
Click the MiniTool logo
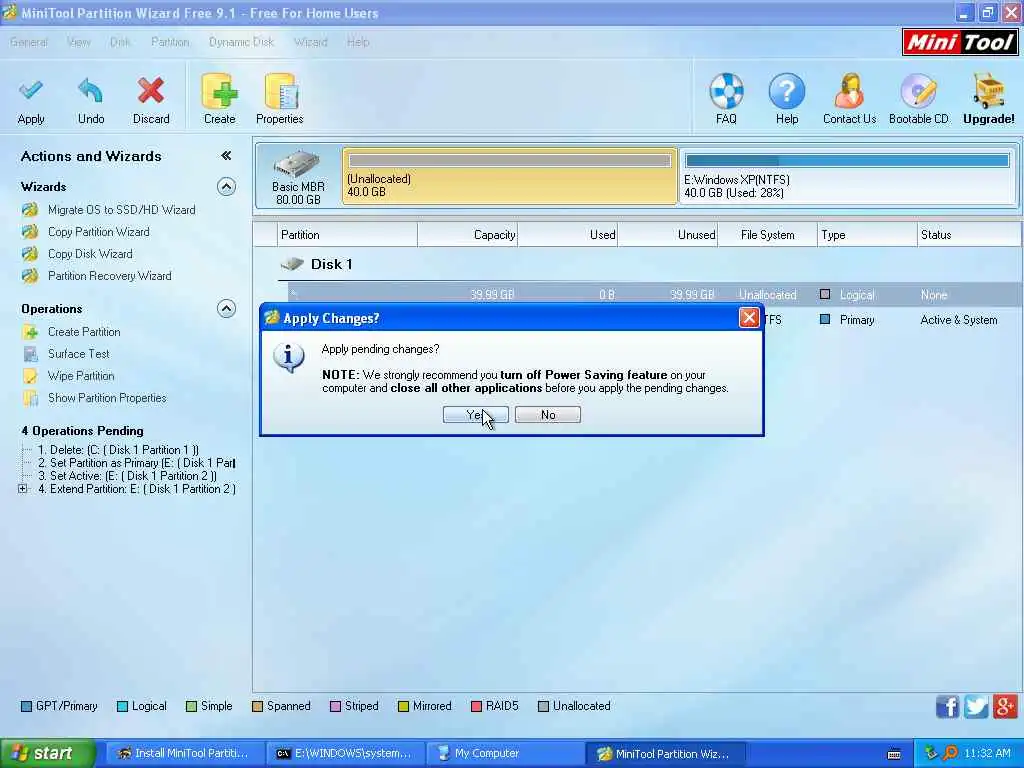(959, 42)
